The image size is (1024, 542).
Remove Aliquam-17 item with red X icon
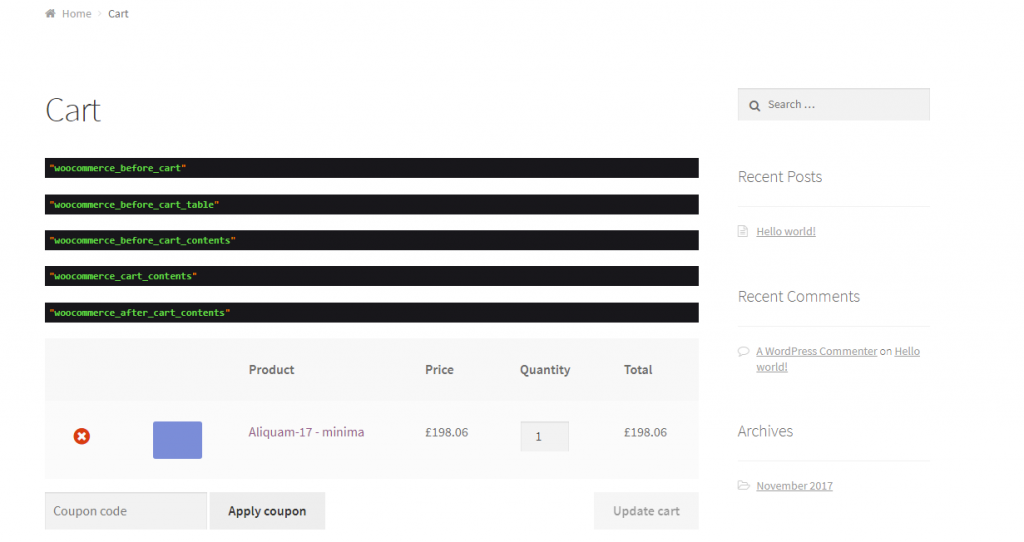82,436
